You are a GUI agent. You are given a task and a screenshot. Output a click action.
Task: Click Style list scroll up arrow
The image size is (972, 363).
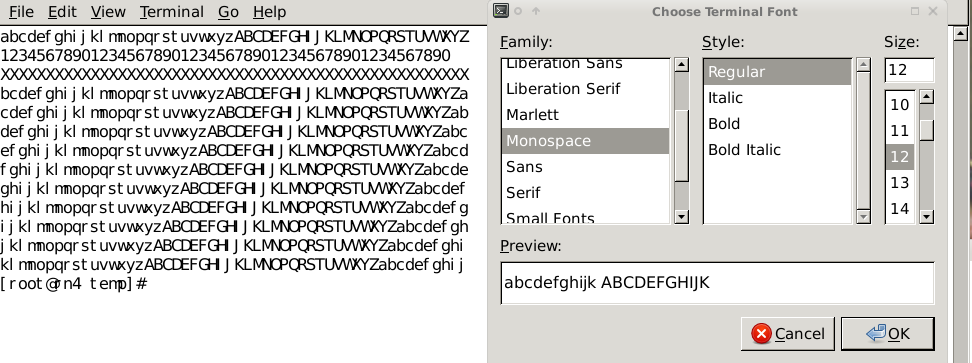864,64
